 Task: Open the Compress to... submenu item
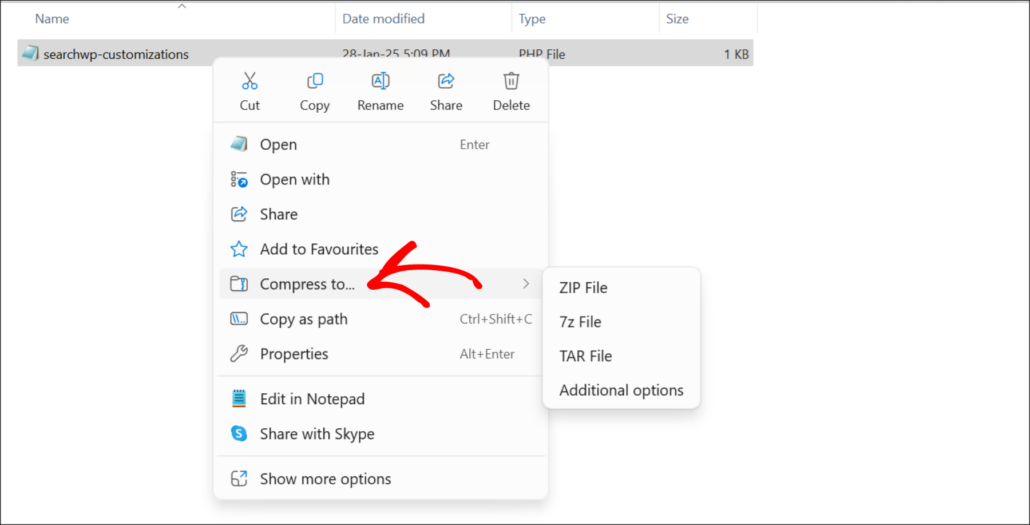(380, 284)
